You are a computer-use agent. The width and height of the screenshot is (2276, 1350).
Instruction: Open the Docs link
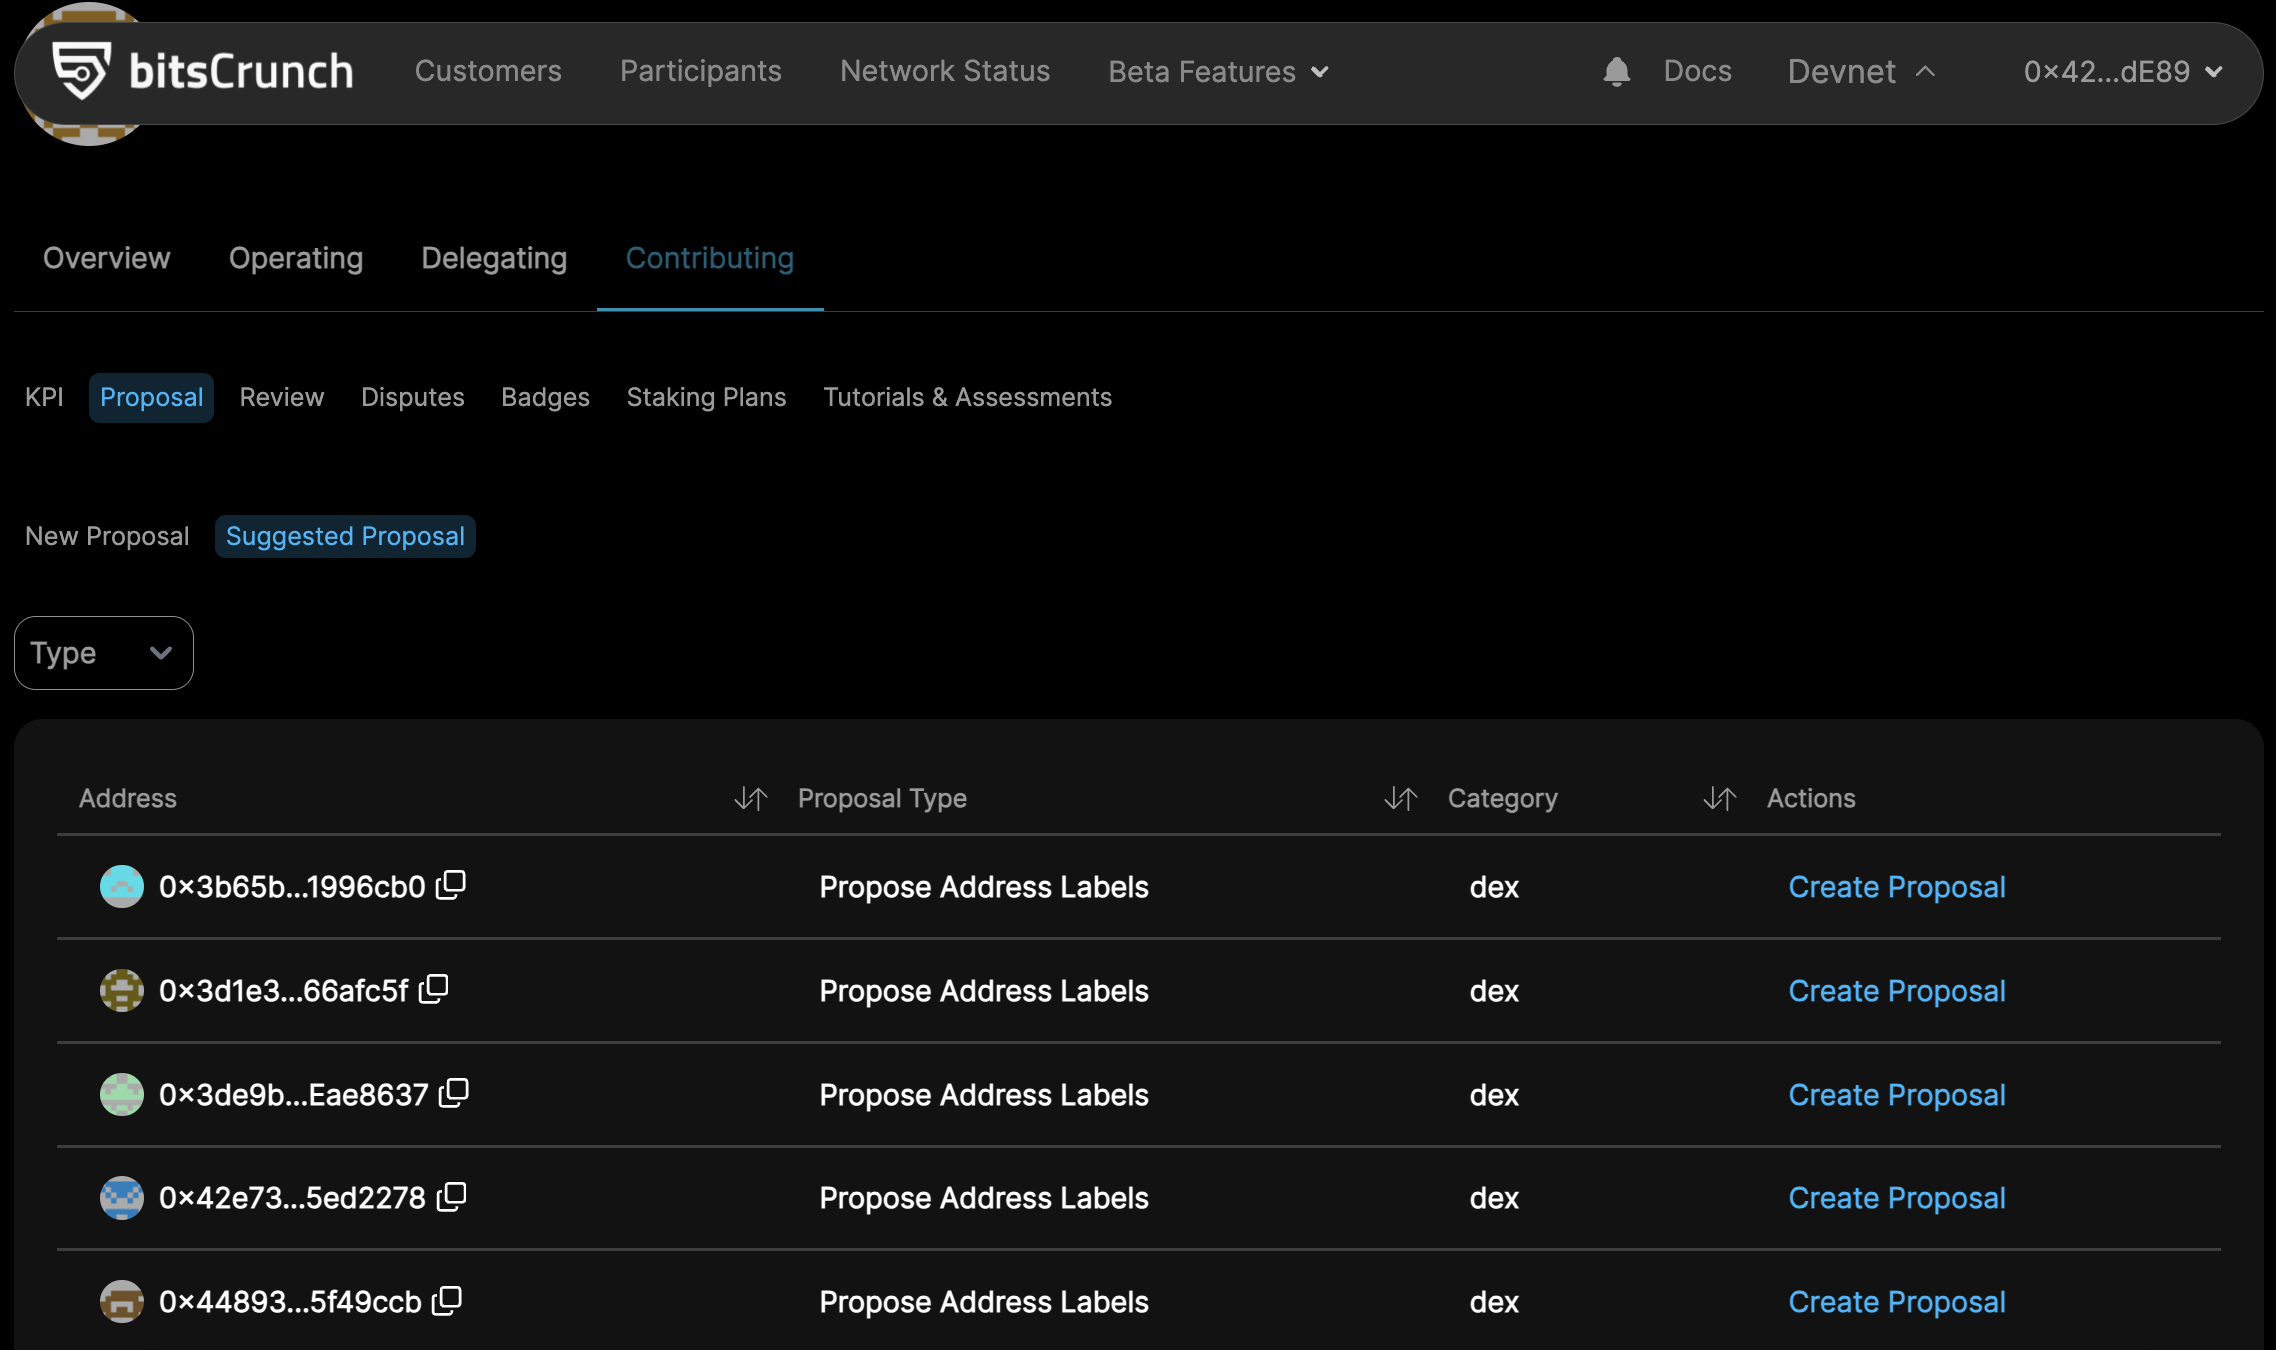point(1697,71)
